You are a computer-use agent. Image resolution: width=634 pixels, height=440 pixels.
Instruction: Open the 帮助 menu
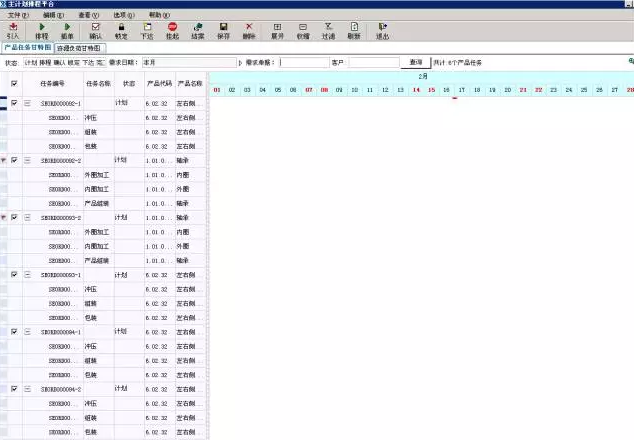[x=159, y=15]
